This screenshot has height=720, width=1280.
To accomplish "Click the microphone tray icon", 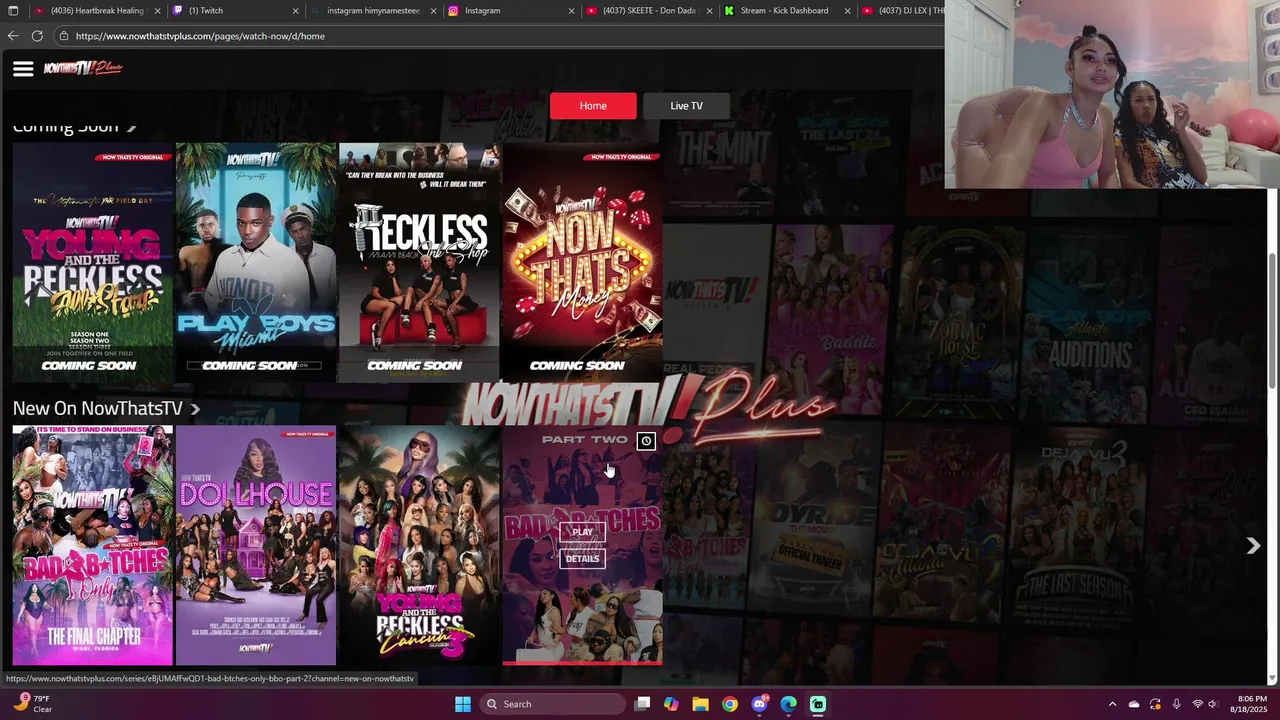I will (1176, 704).
